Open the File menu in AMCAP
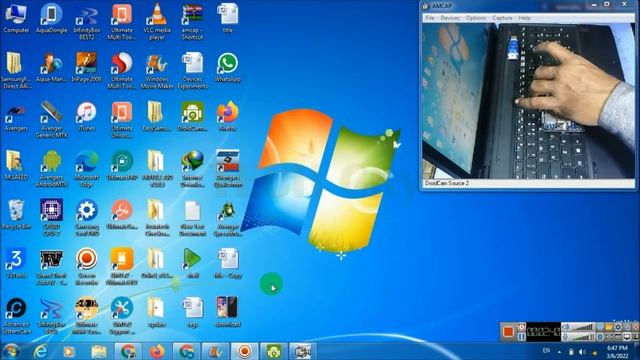640x360 pixels. (430, 18)
